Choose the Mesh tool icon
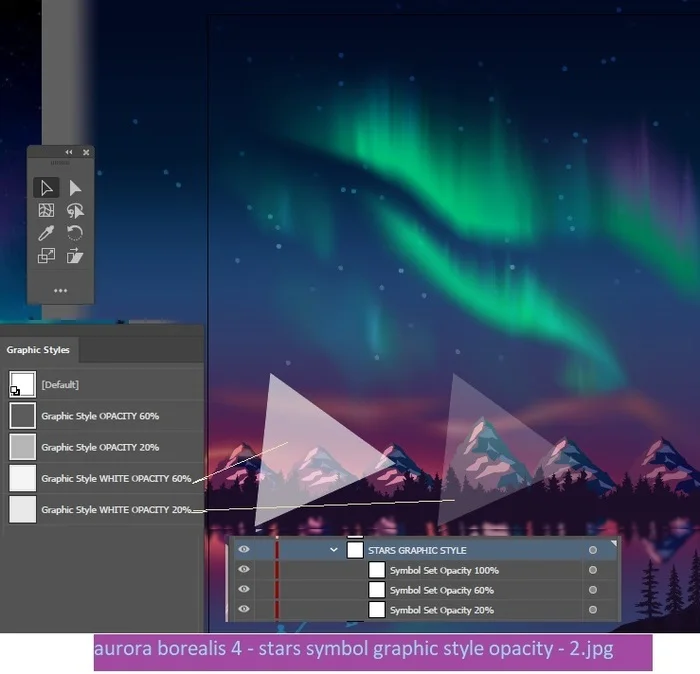Viewport: 700px width, 674px height. (46, 211)
